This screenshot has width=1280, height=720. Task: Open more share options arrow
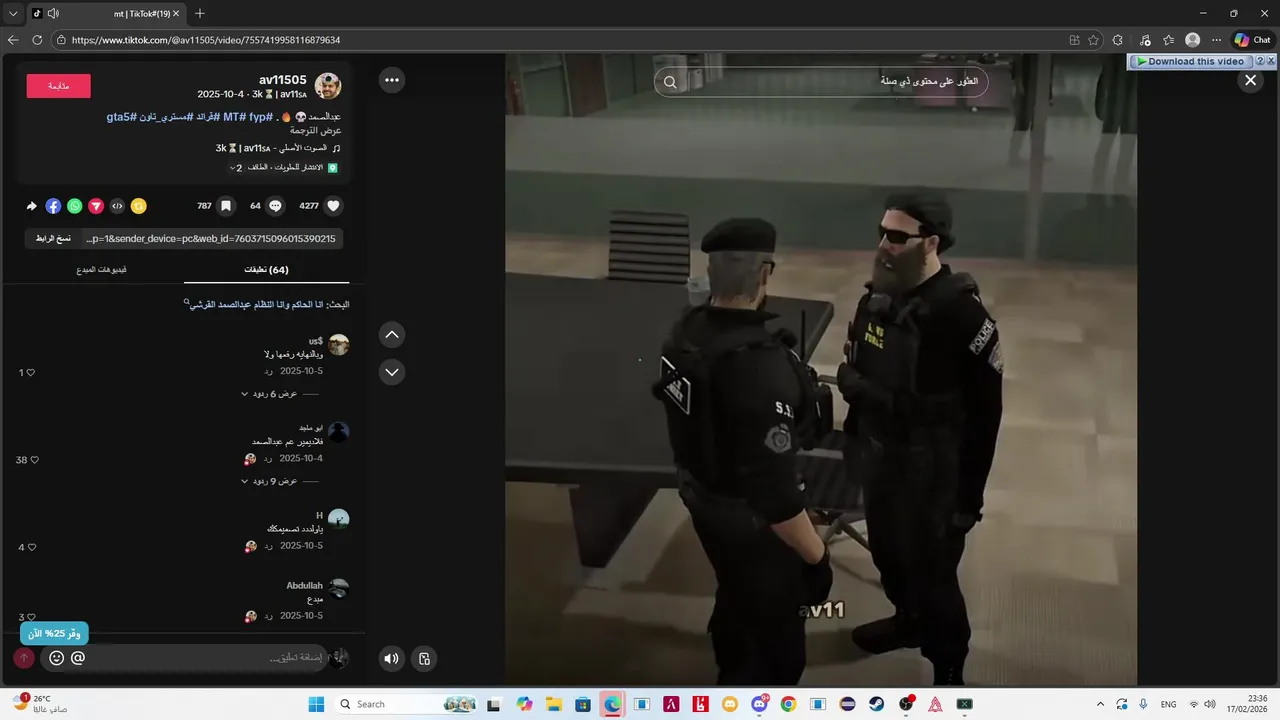(x=32, y=206)
